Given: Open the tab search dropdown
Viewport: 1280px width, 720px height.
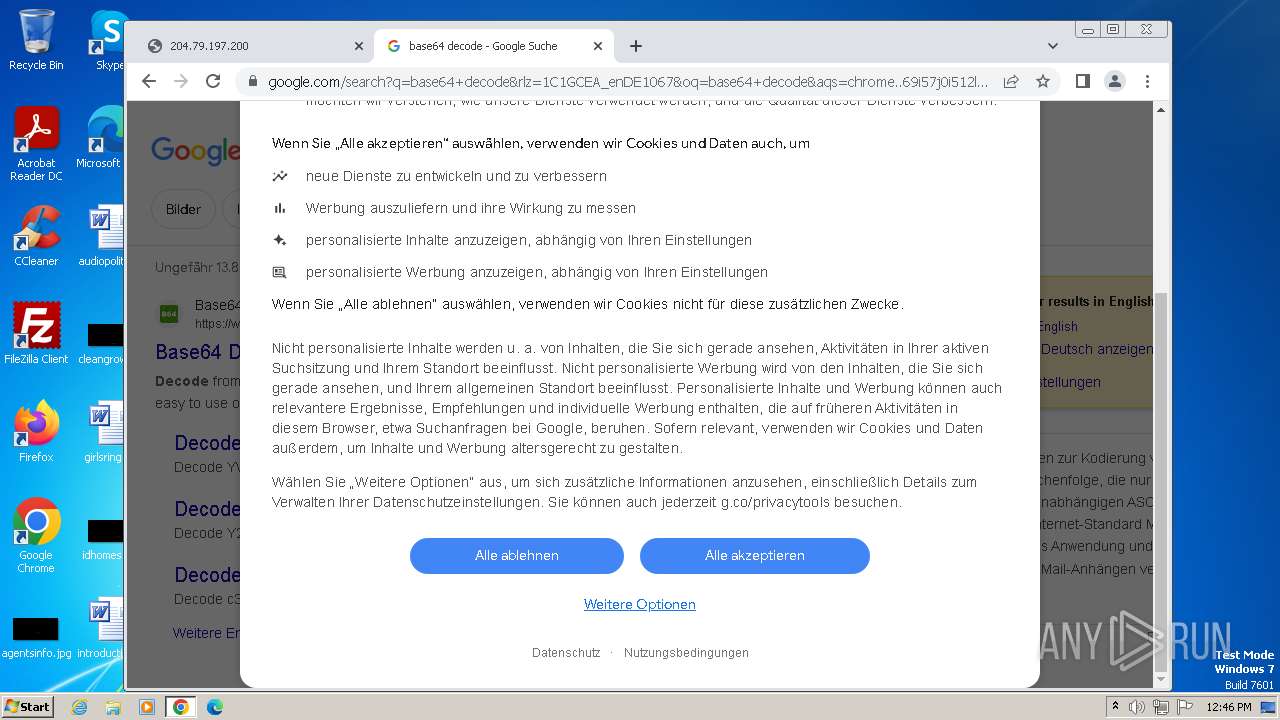Looking at the screenshot, I should click(x=1053, y=46).
